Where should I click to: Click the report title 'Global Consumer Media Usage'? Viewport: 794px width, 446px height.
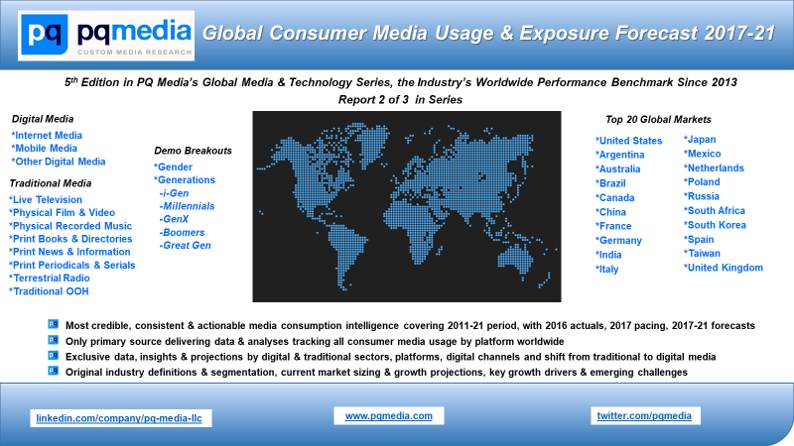tap(489, 33)
